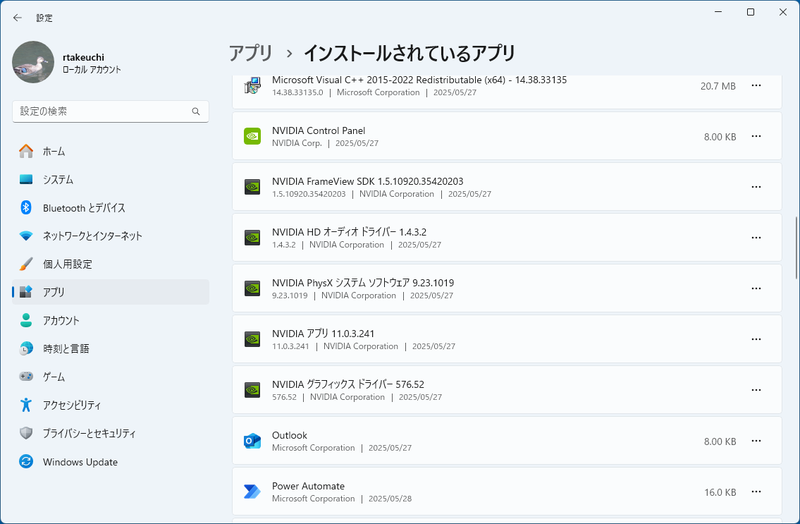The height and width of the screenshot is (524, 800).
Task: Open Windows Update page
Action: tap(110, 462)
